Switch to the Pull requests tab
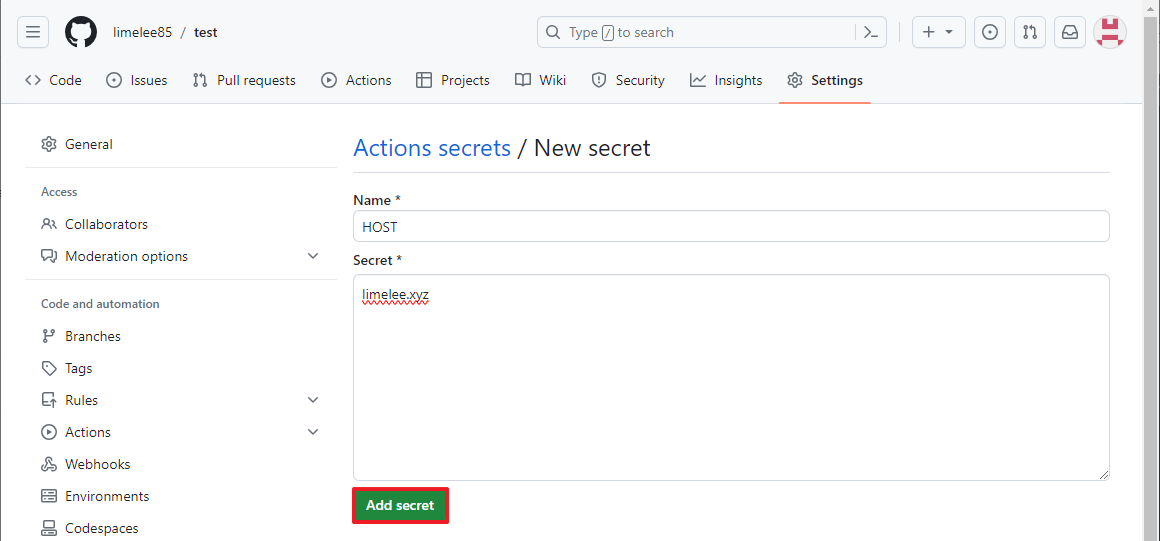The height and width of the screenshot is (541, 1160). tap(244, 80)
